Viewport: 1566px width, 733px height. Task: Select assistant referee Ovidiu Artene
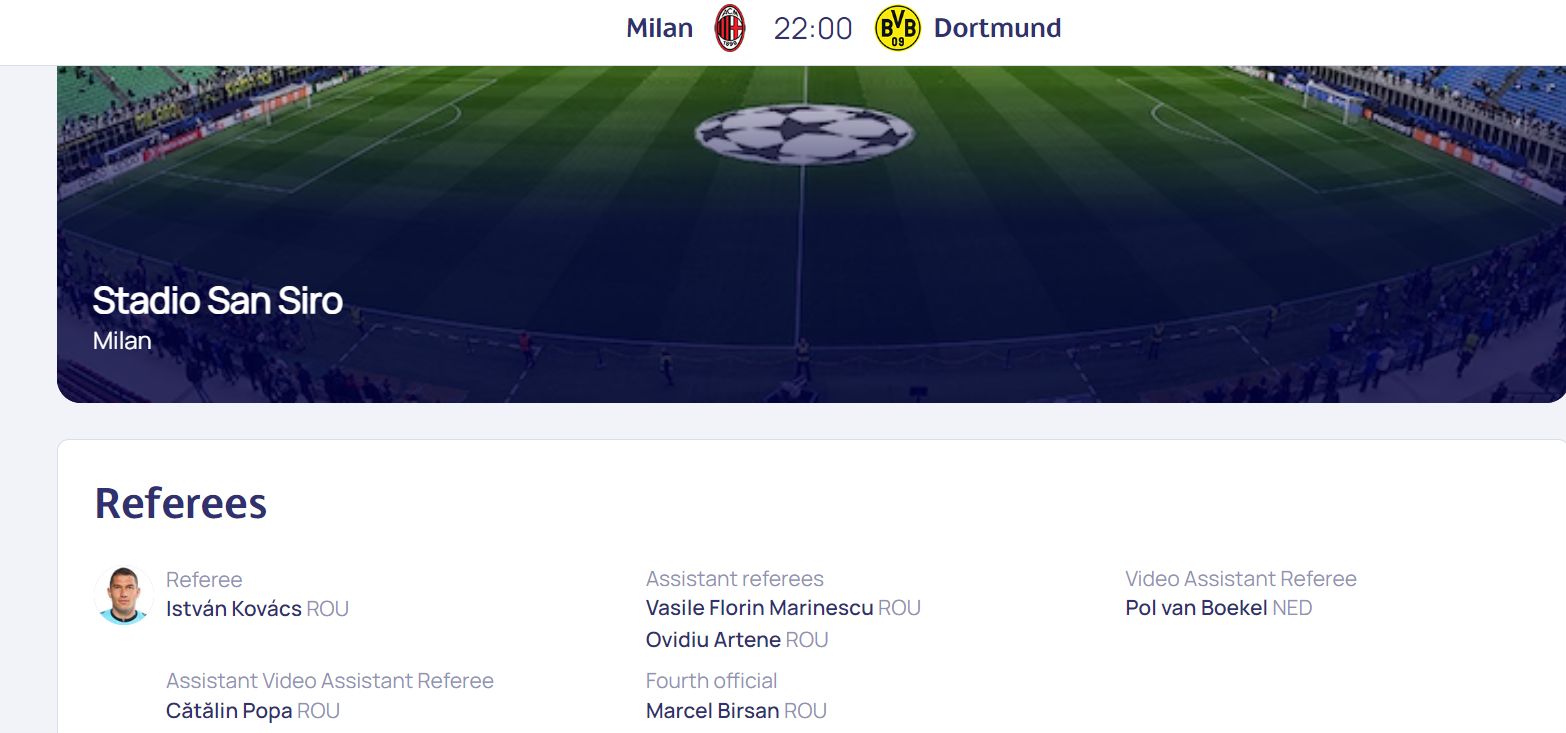tap(713, 639)
